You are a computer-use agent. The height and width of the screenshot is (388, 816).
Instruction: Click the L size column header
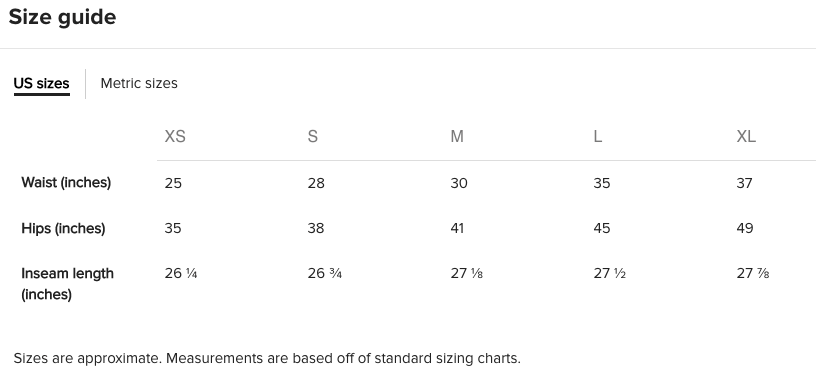click(597, 136)
